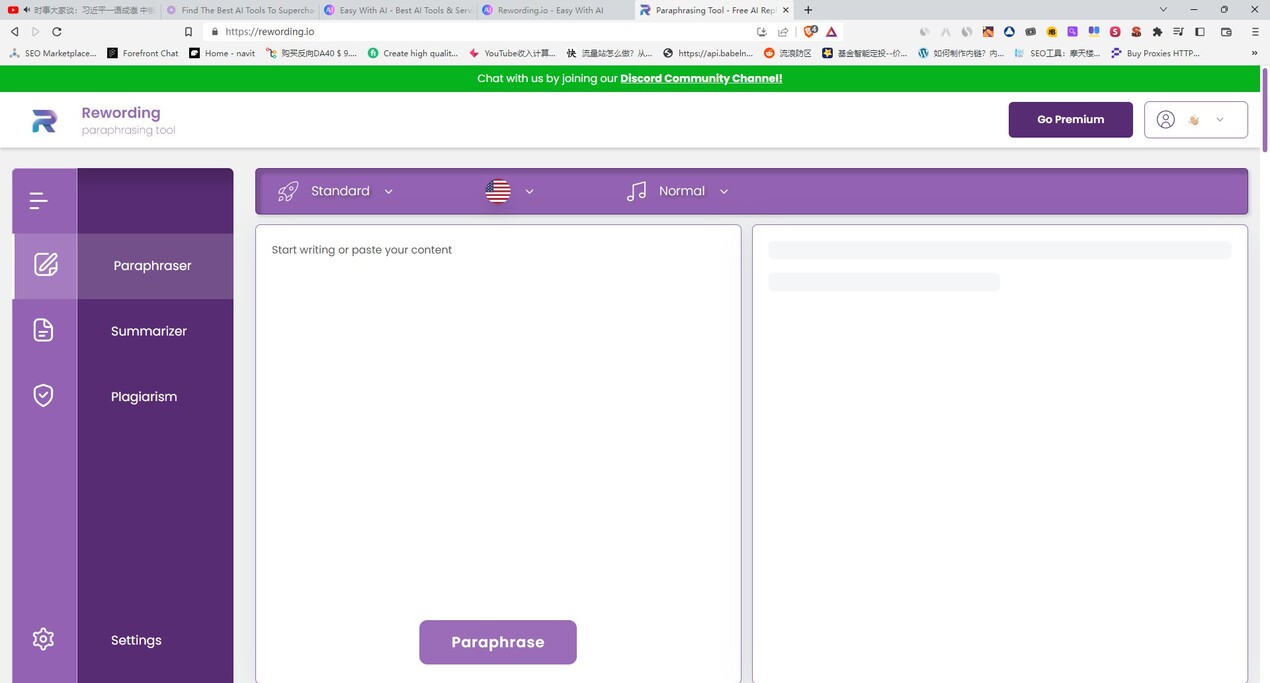
Task: Click the rocket icon beside Standard mode
Action: 288,190
